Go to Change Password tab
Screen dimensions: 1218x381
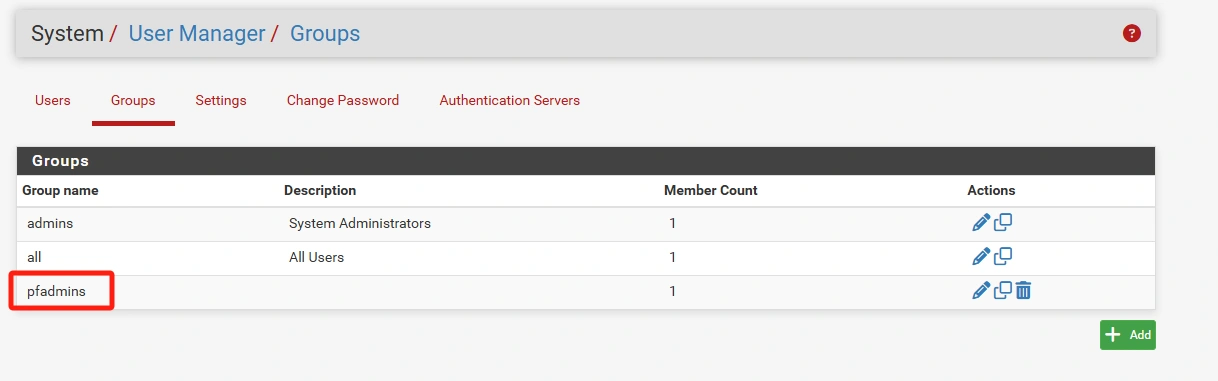[343, 100]
